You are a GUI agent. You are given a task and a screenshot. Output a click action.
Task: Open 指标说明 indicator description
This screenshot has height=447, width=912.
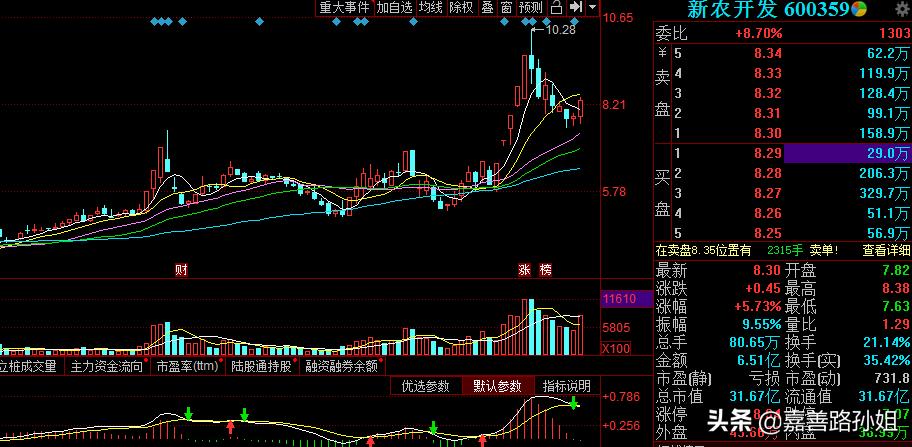tap(567, 386)
